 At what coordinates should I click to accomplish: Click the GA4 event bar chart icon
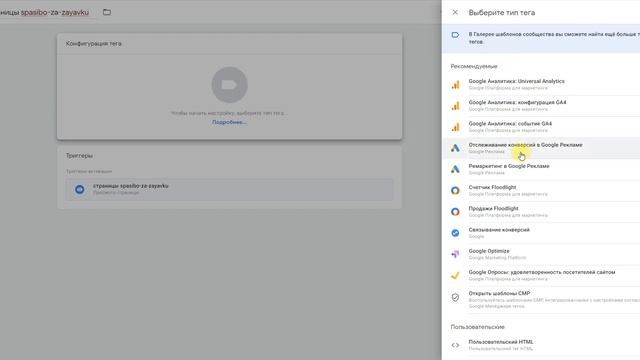pyautogui.click(x=455, y=127)
